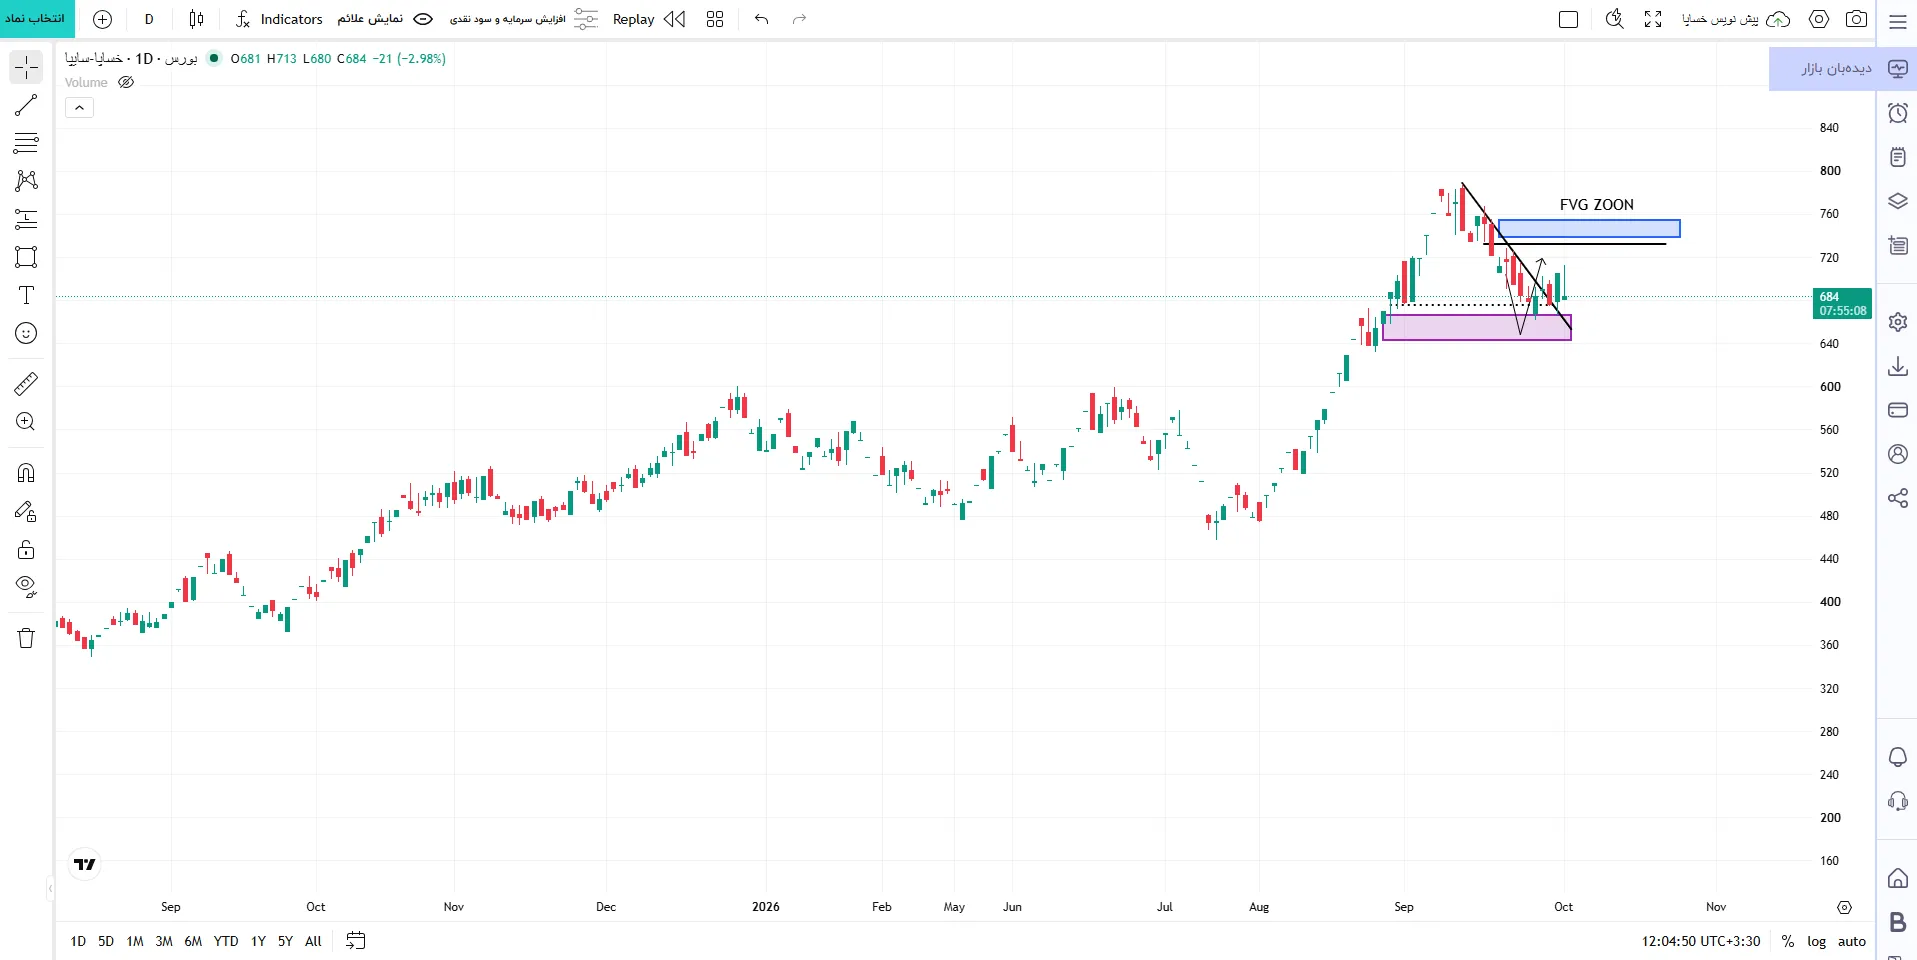Select the All time range
This screenshot has height=960, width=1917.
[313, 941]
